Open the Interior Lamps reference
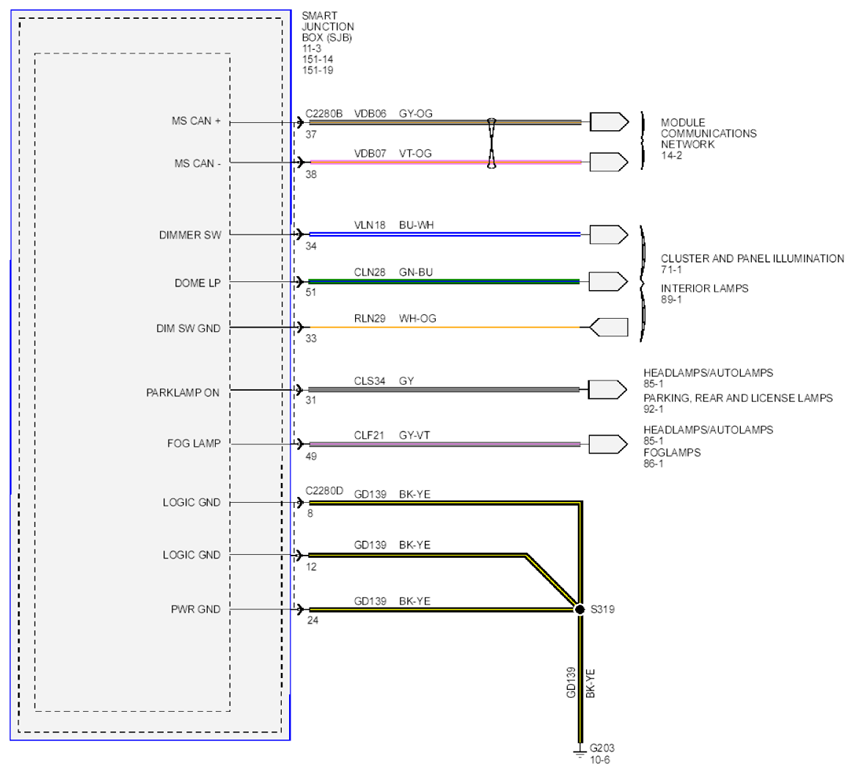The height and width of the screenshot is (773, 854). [704, 288]
